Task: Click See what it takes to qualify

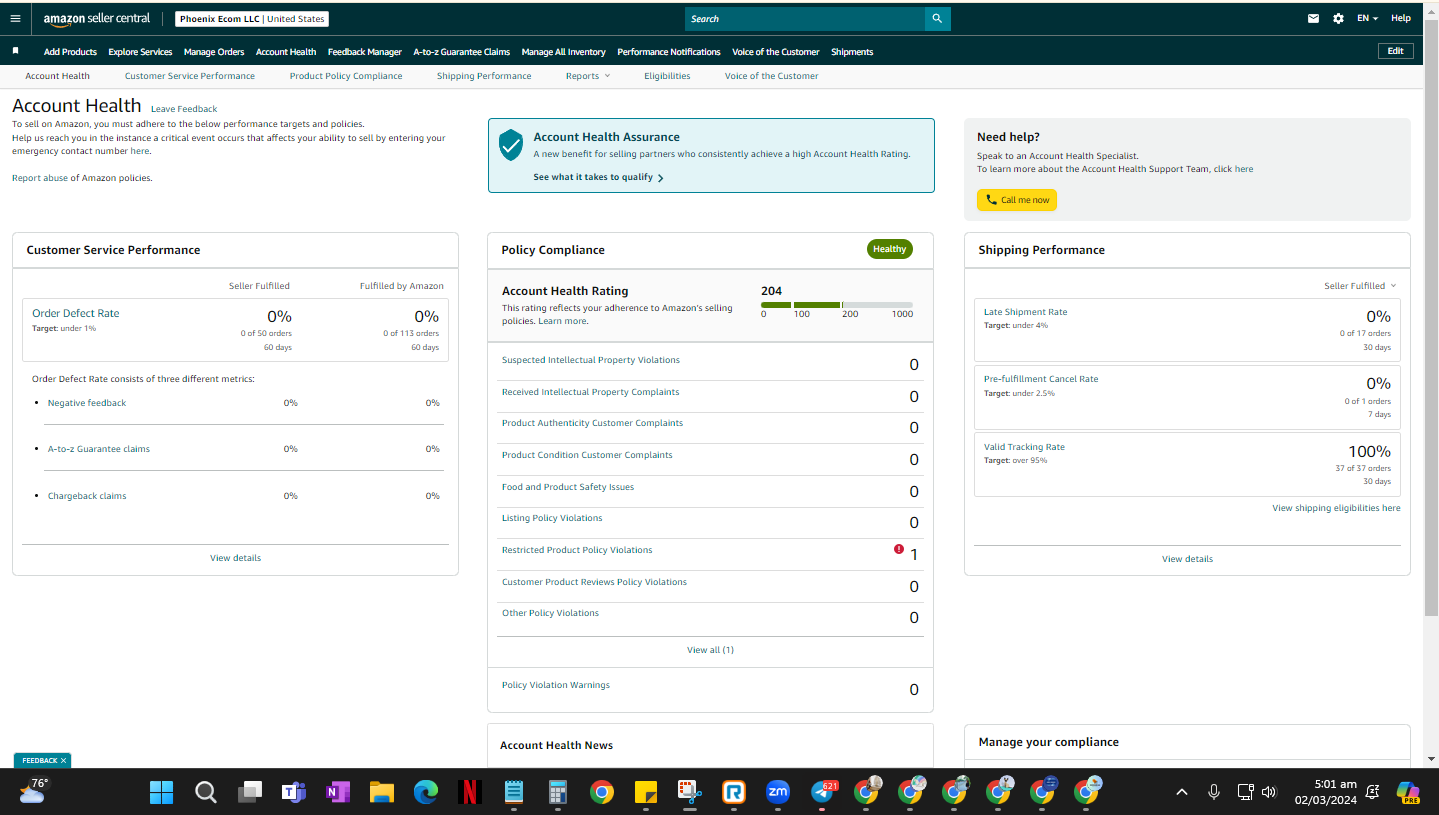Action: coord(598,177)
